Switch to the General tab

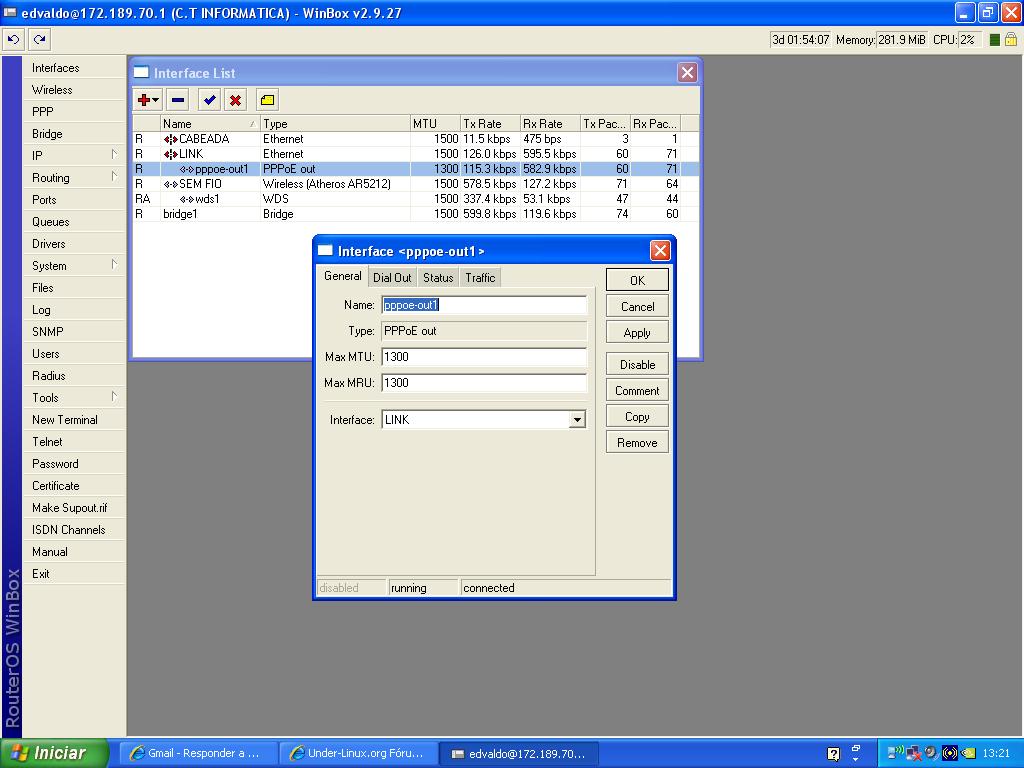[342, 276]
